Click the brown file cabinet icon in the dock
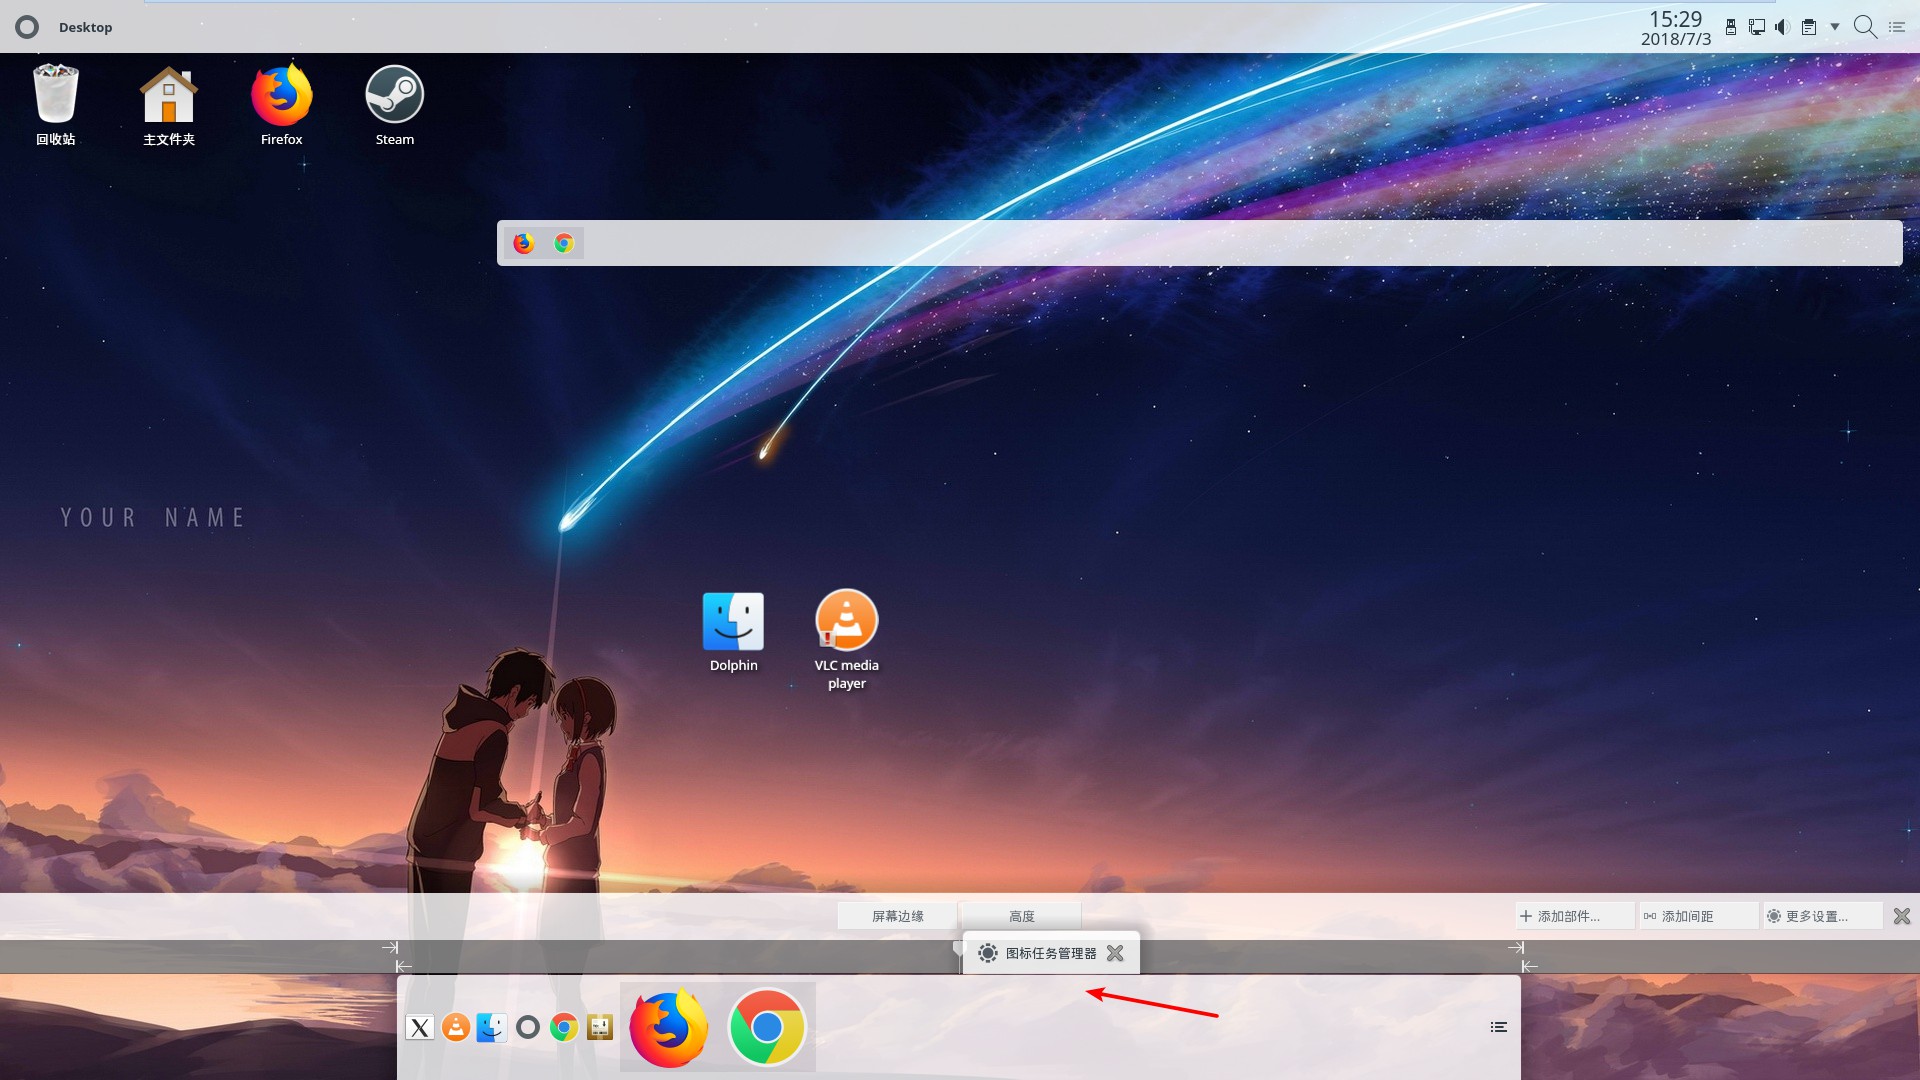The width and height of the screenshot is (1920, 1080). tap(600, 1027)
